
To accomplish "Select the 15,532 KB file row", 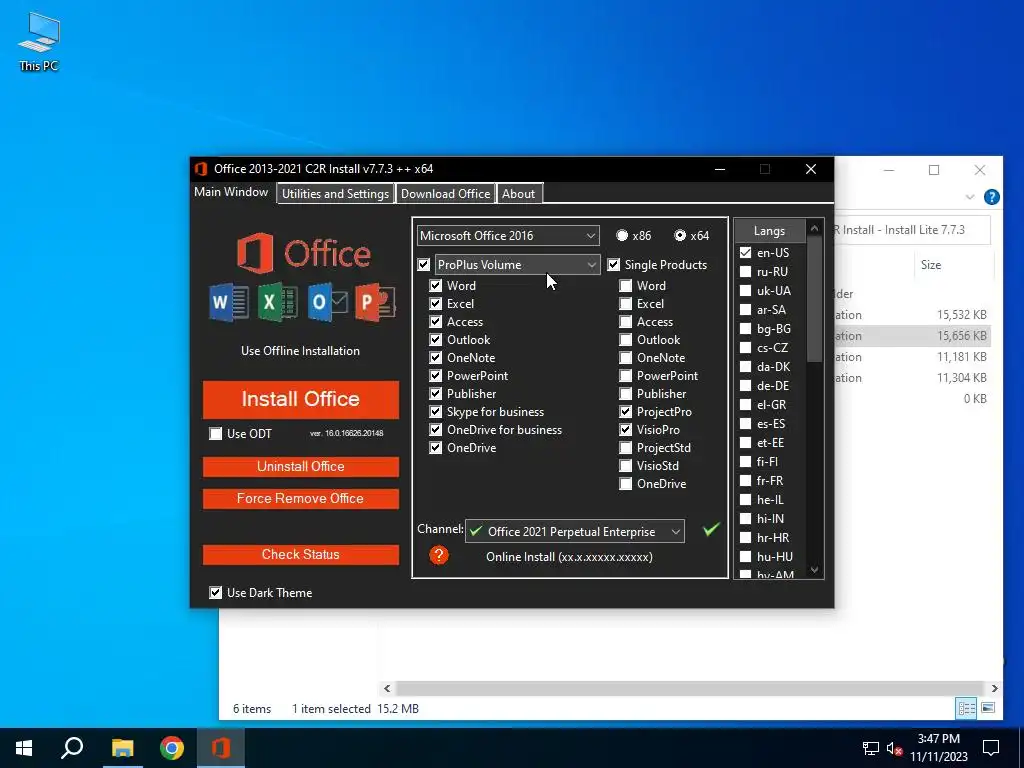I will pyautogui.click(x=912, y=315).
